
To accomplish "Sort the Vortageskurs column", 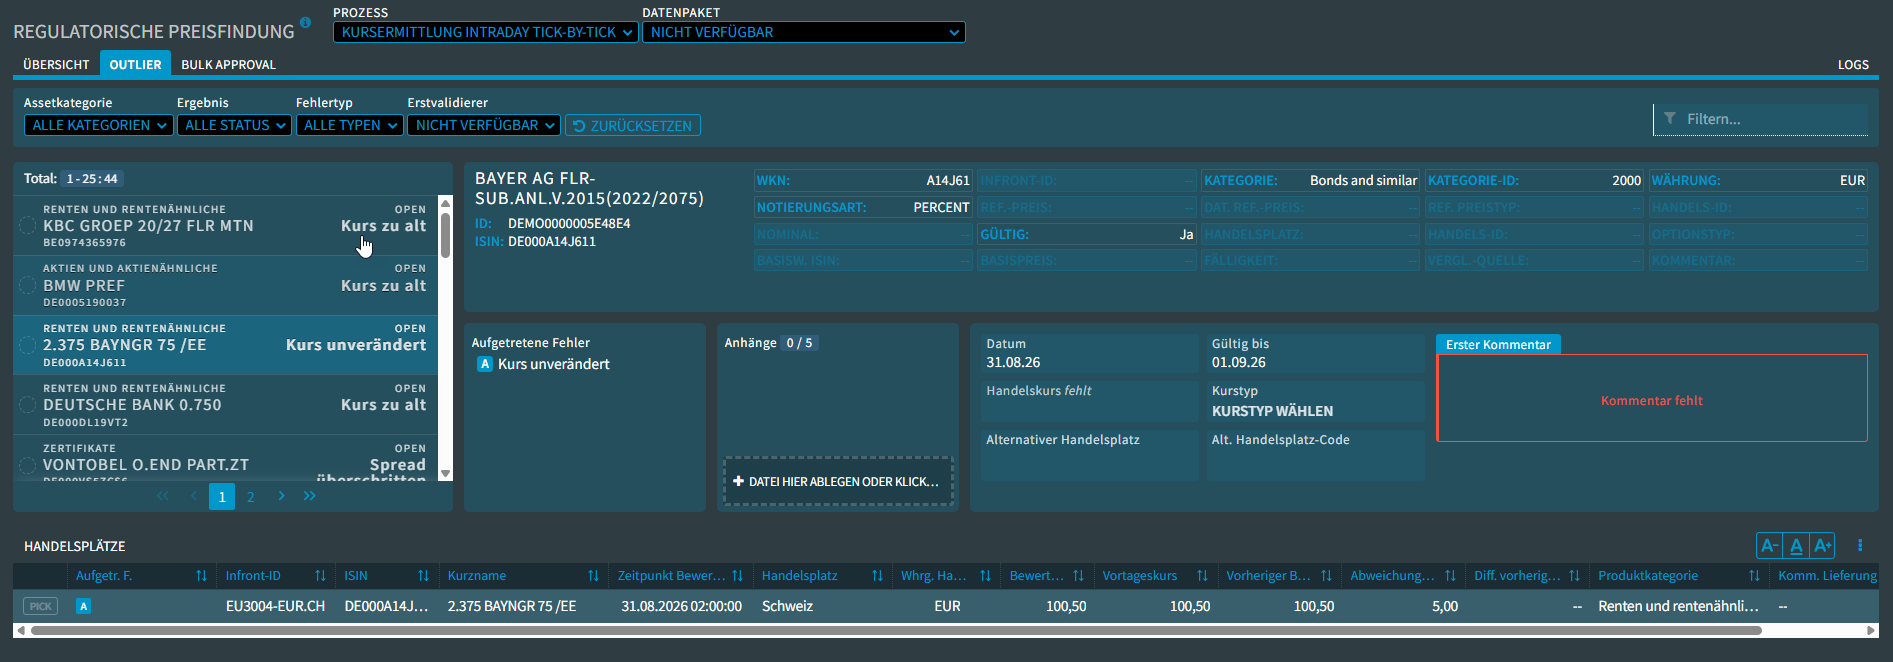I will [1202, 576].
